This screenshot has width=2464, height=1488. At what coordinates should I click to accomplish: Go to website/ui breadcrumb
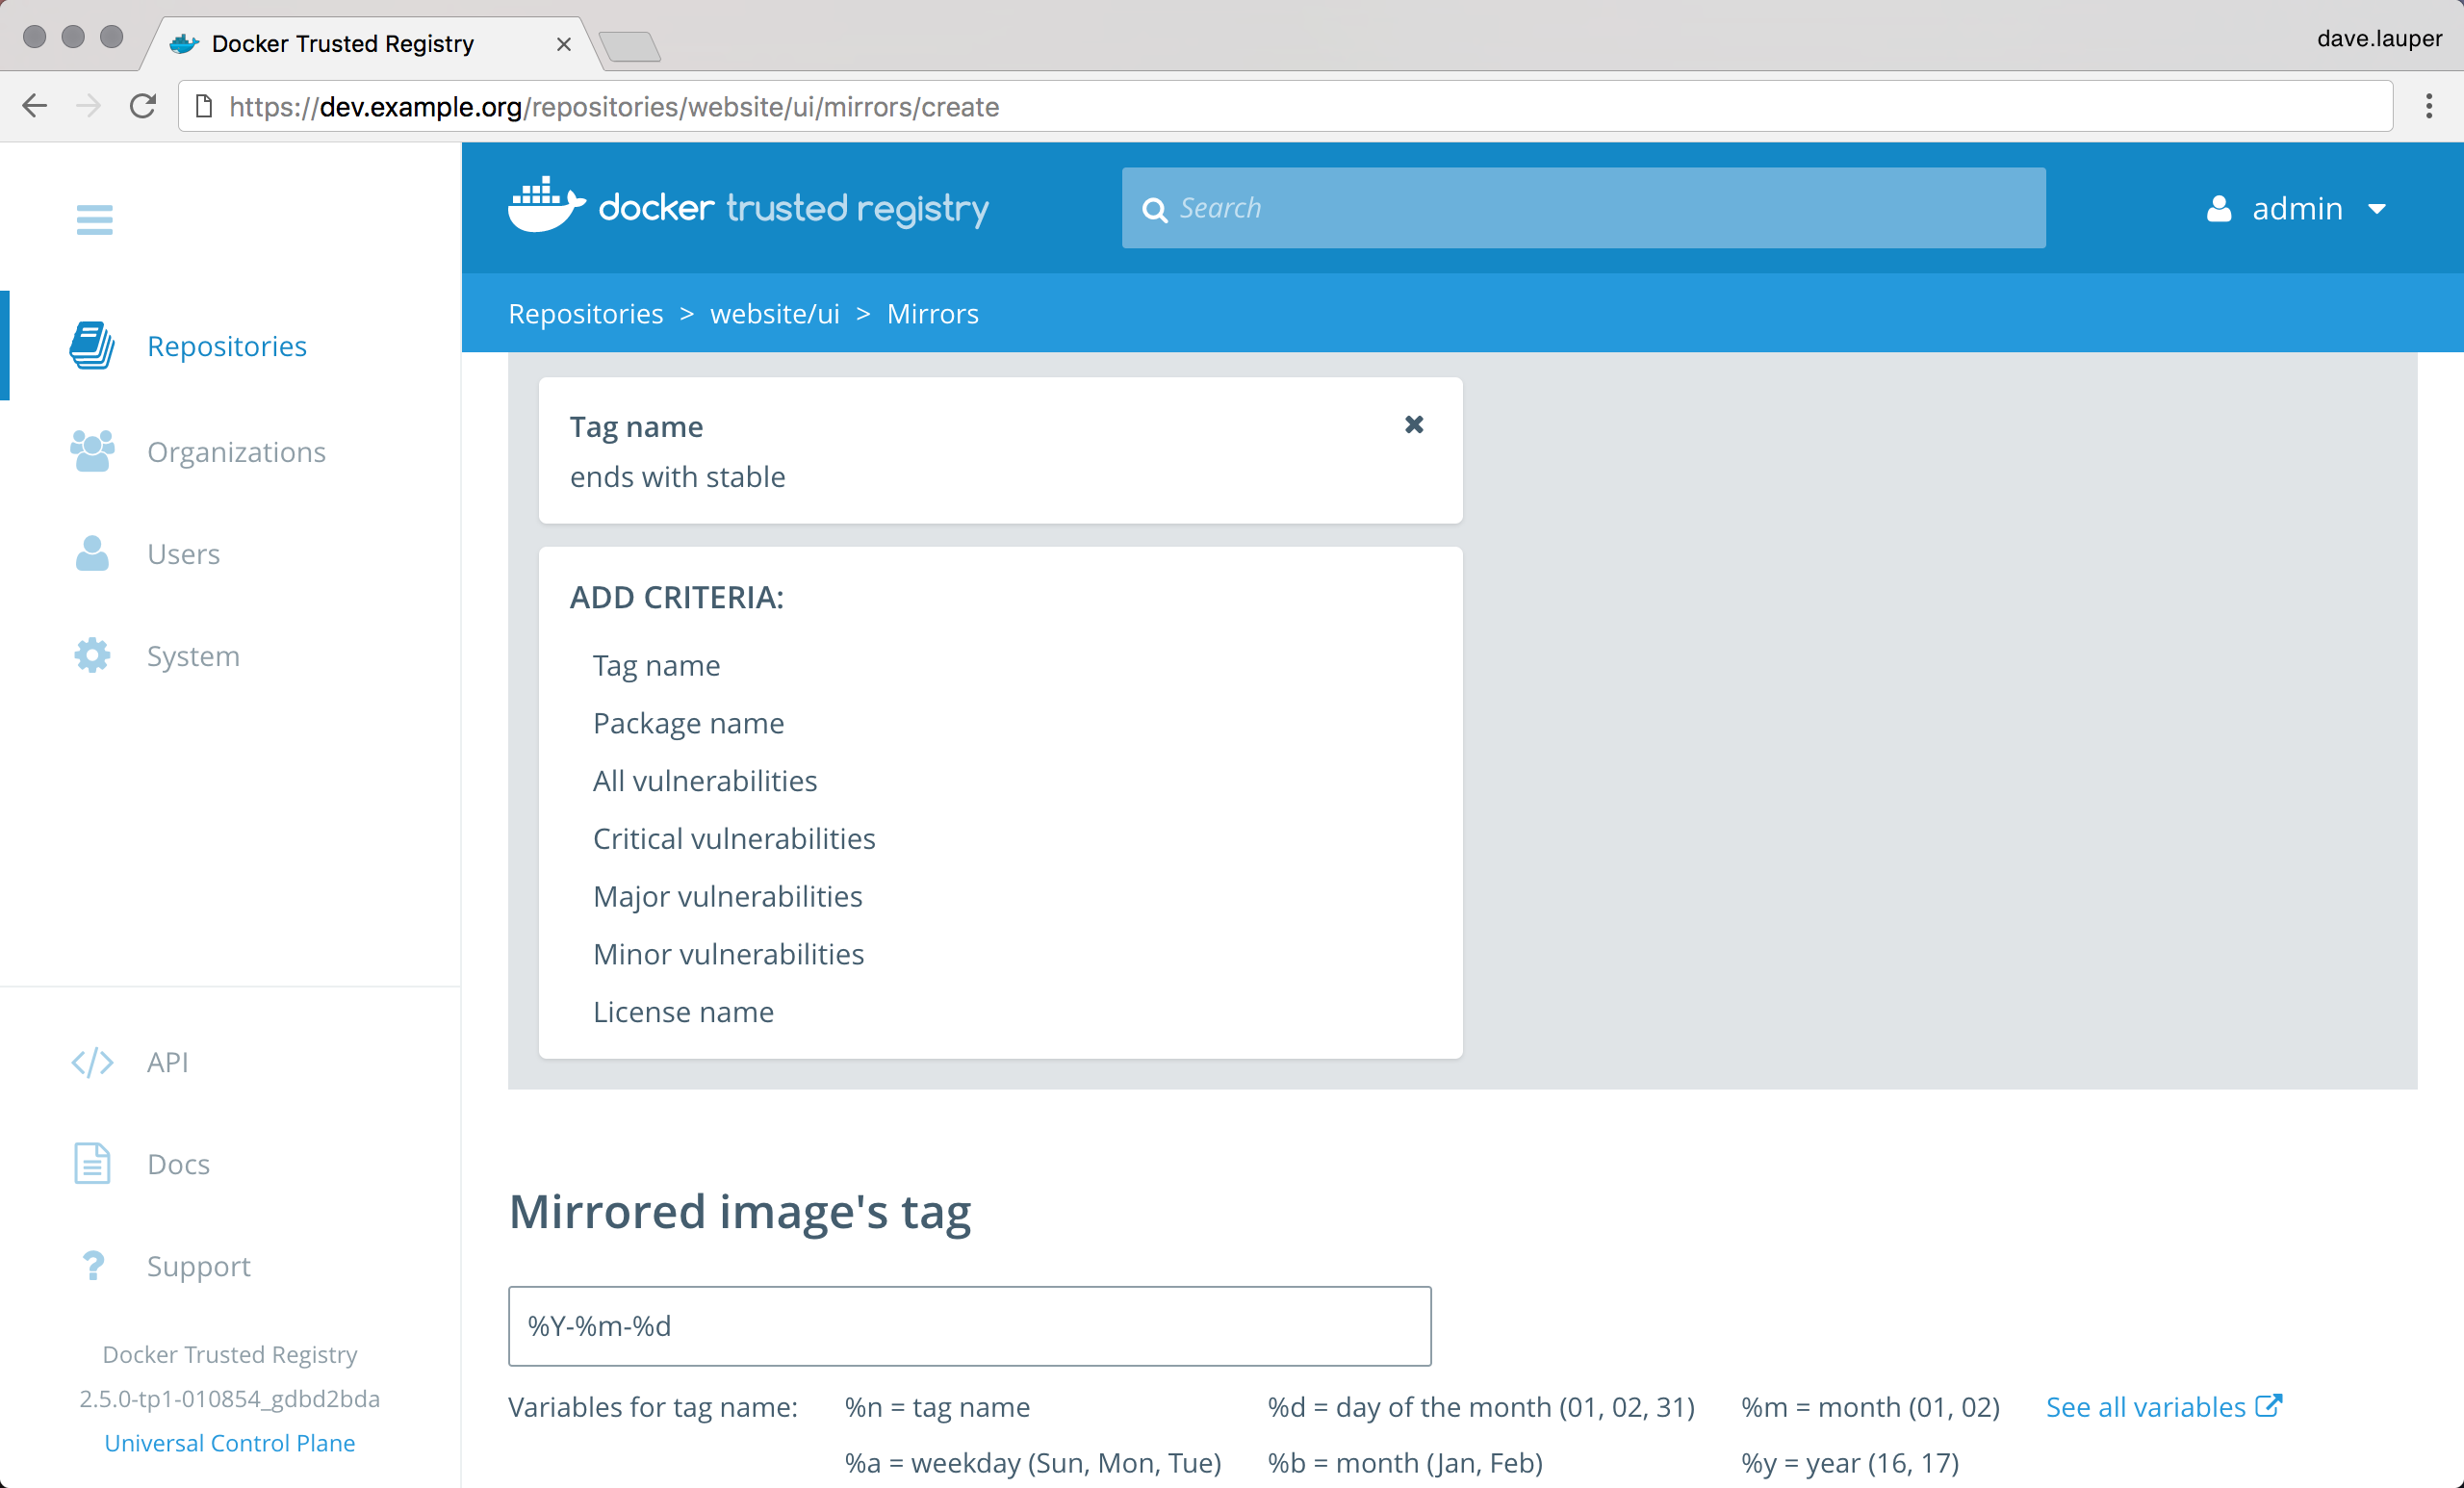[x=774, y=314]
